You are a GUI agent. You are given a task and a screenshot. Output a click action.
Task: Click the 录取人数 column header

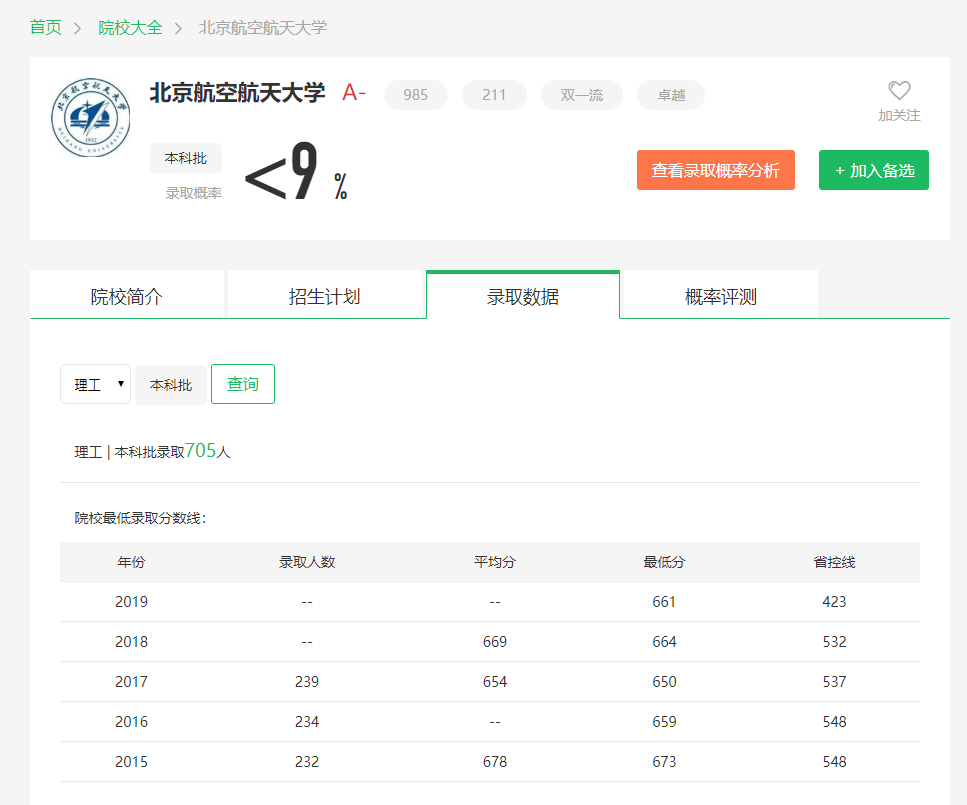[307, 562]
